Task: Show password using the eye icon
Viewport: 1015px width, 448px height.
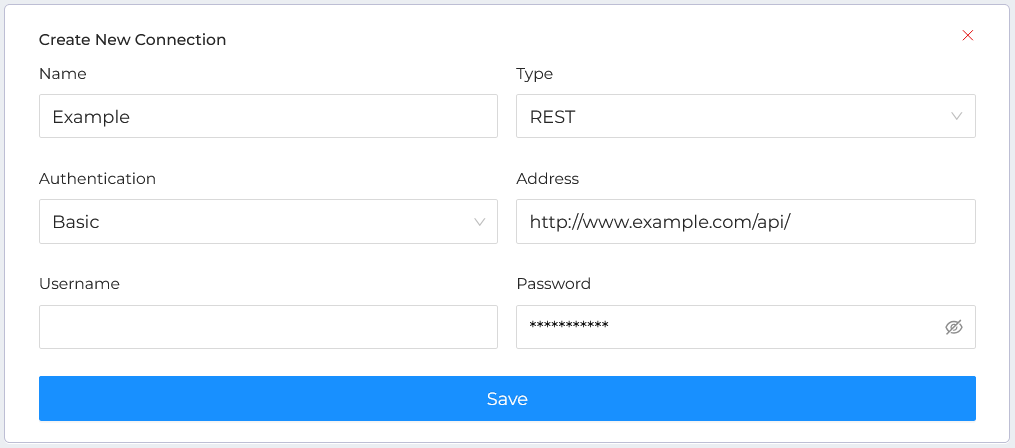Action: [954, 327]
